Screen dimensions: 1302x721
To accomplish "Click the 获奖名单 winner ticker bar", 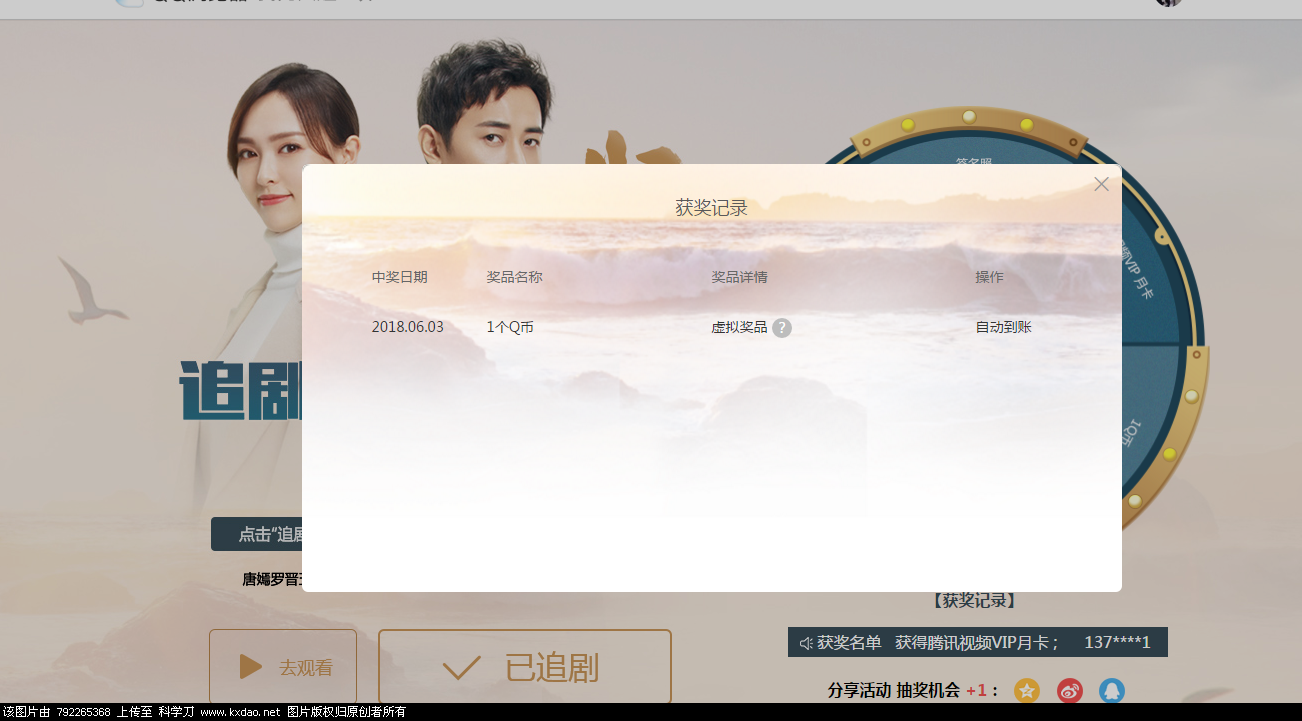I will (978, 642).
